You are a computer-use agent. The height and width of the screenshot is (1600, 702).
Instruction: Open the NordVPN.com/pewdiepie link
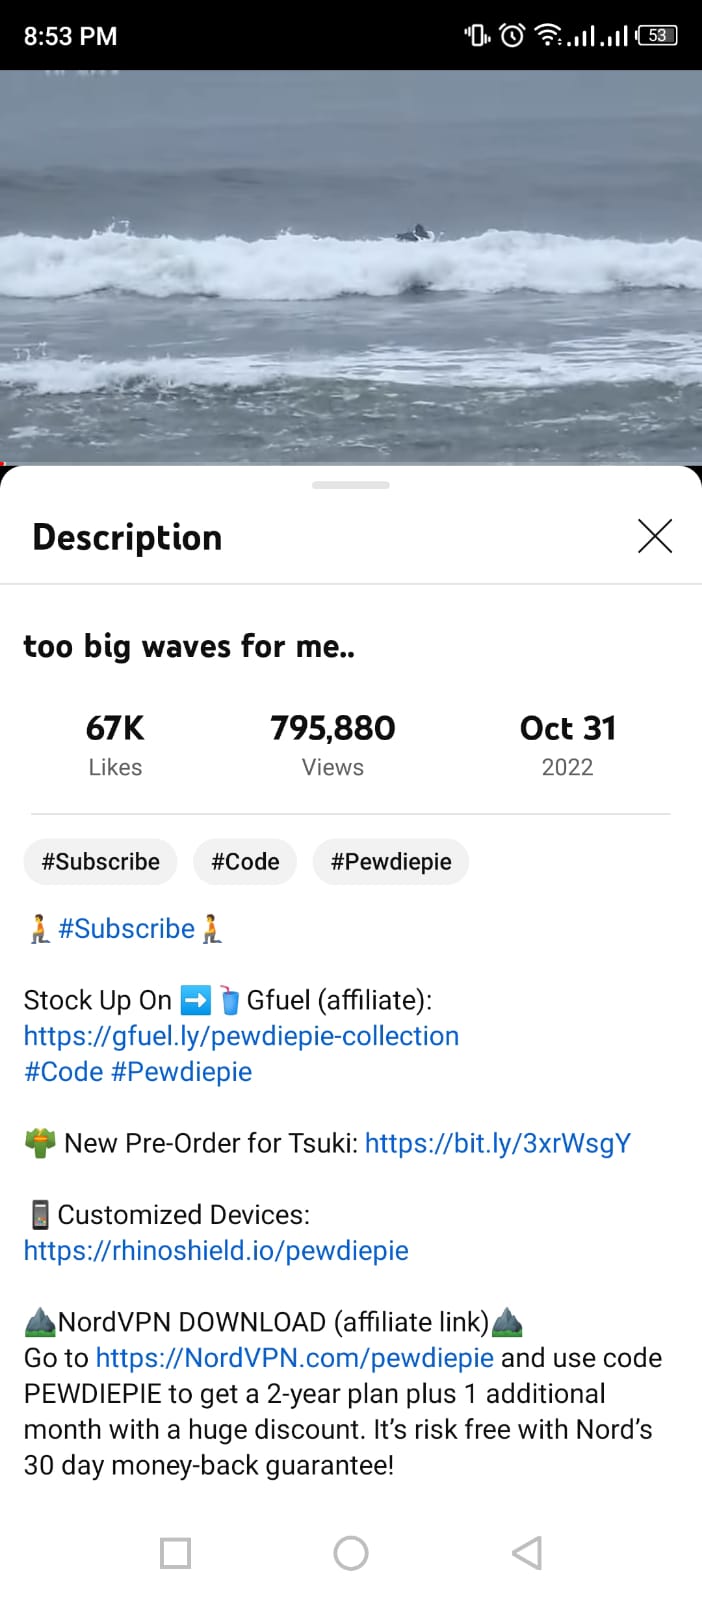(x=294, y=1358)
